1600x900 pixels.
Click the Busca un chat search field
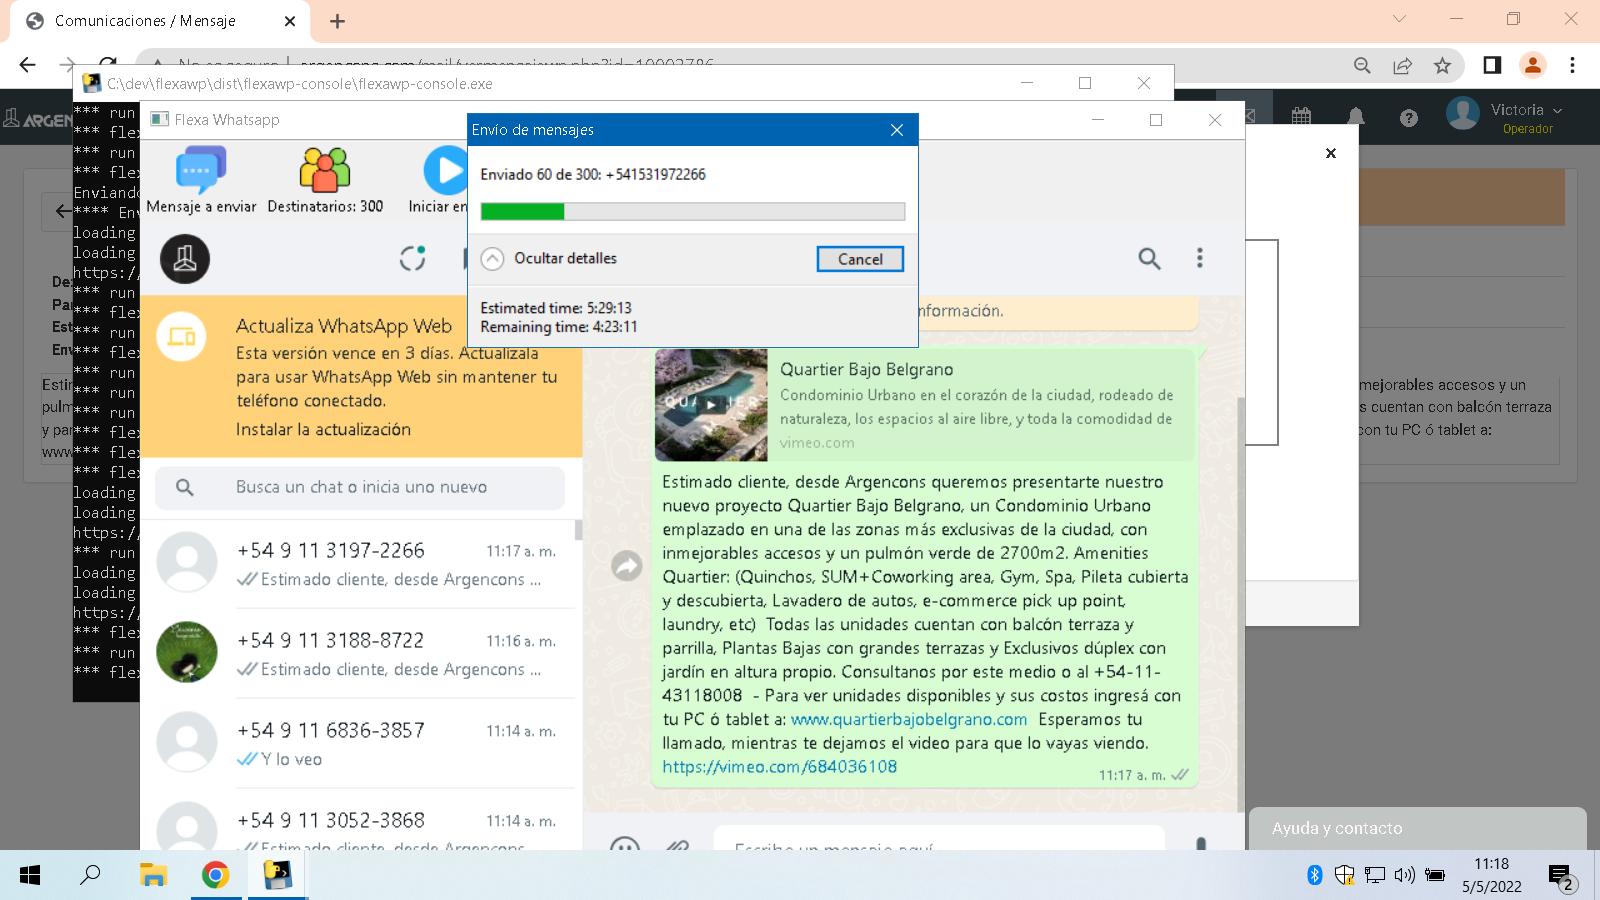coord(360,487)
